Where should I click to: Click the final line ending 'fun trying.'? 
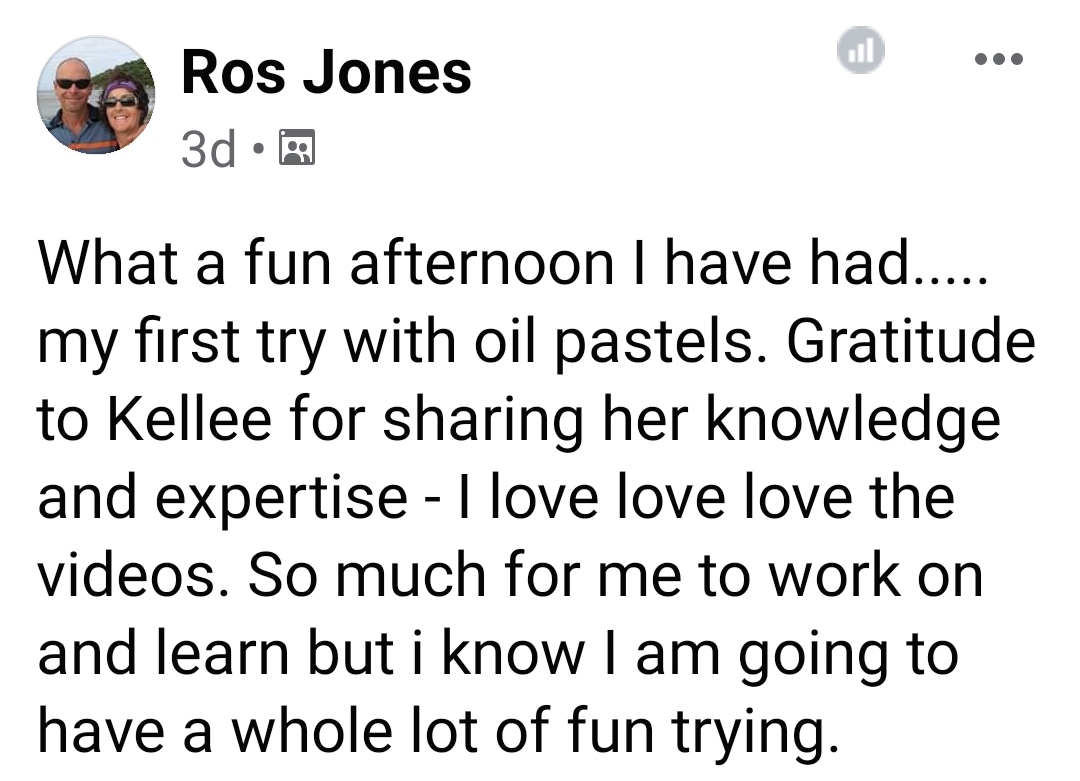click(439, 731)
